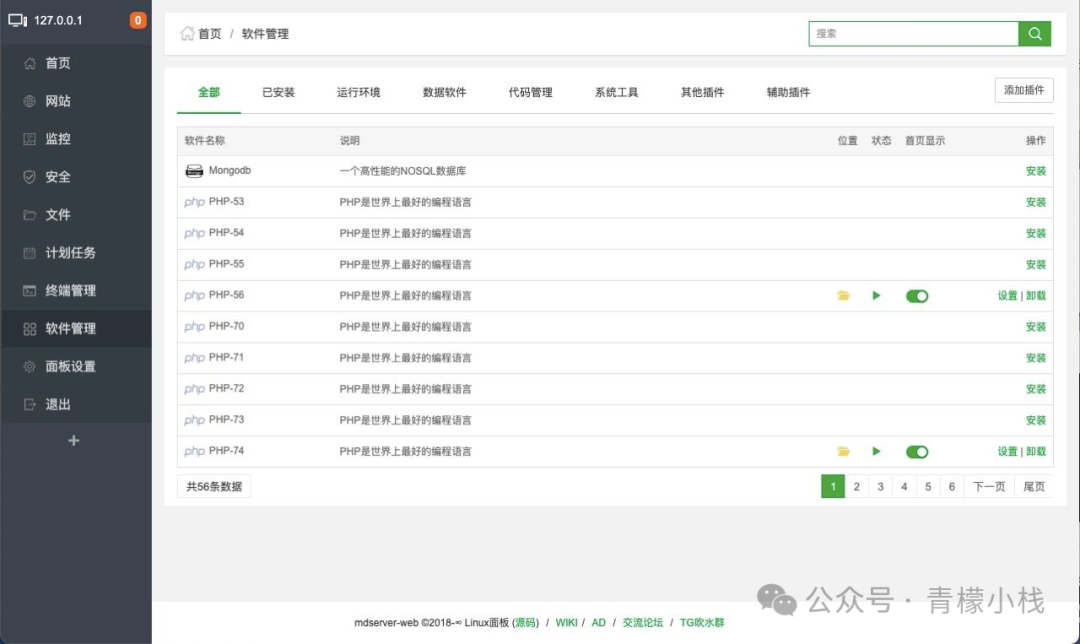Go to page 6 in pagination
This screenshot has height=644, width=1080.
(952, 486)
